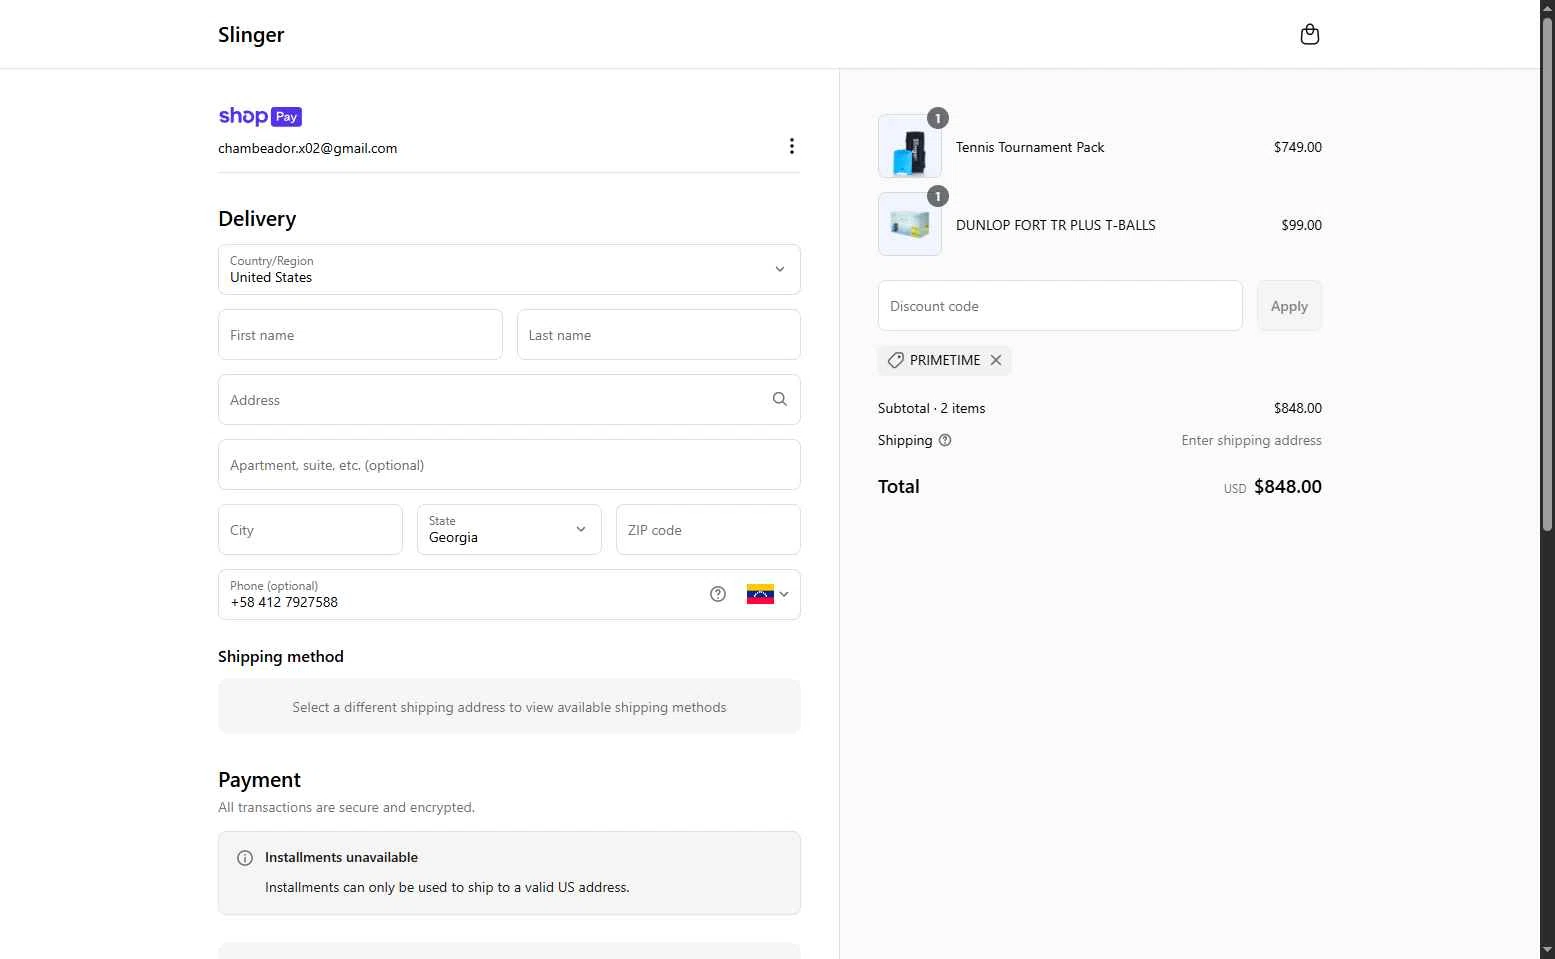Click the Shipping method heading
Image resolution: width=1555 pixels, height=959 pixels.
(281, 656)
